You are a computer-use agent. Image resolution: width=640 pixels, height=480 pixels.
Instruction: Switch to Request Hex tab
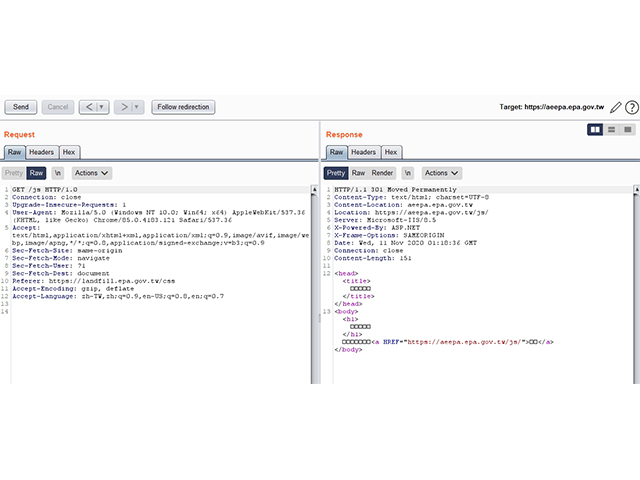pyautogui.click(x=69, y=152)
